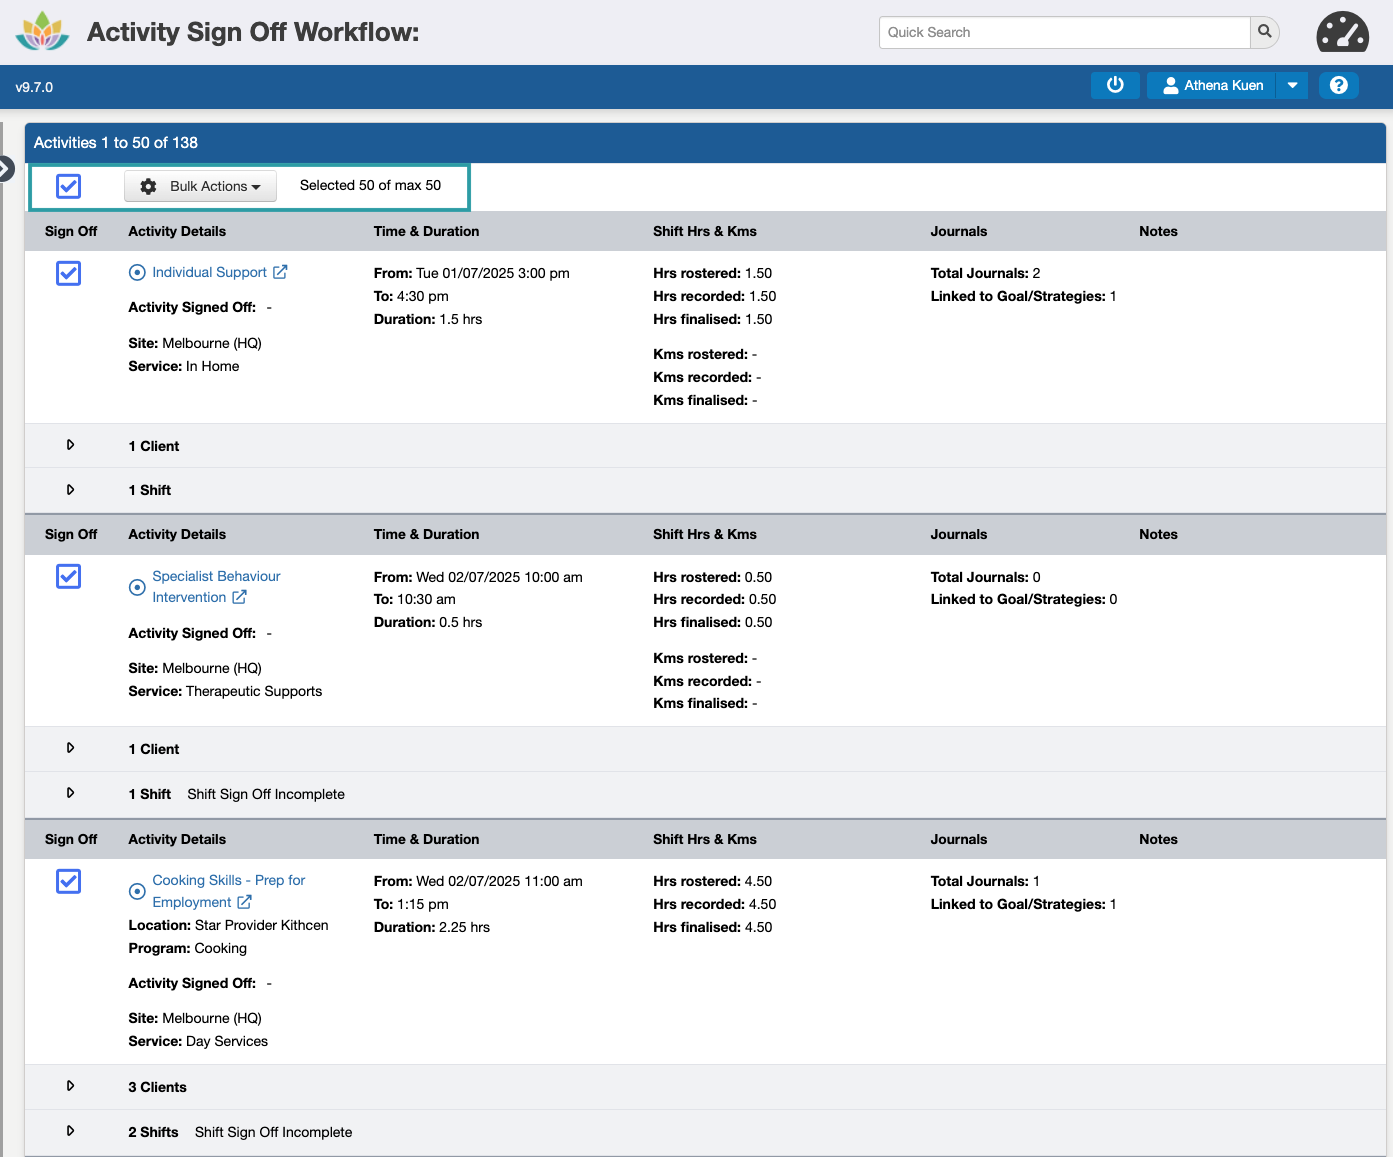1393x1157 pixels.
Task: Expand the 2 Shifts row
Action: point(70,1131)
